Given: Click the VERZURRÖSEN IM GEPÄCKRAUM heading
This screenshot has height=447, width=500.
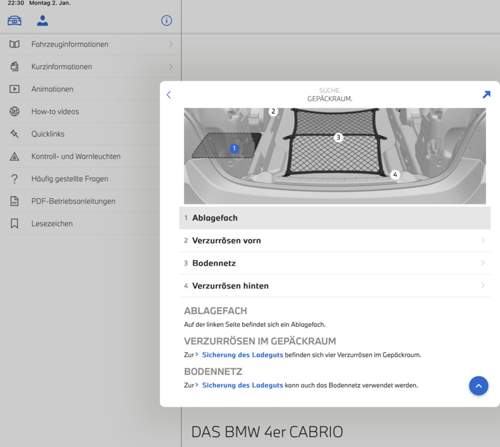Looking at the screenshot, I should coord(260,341).
